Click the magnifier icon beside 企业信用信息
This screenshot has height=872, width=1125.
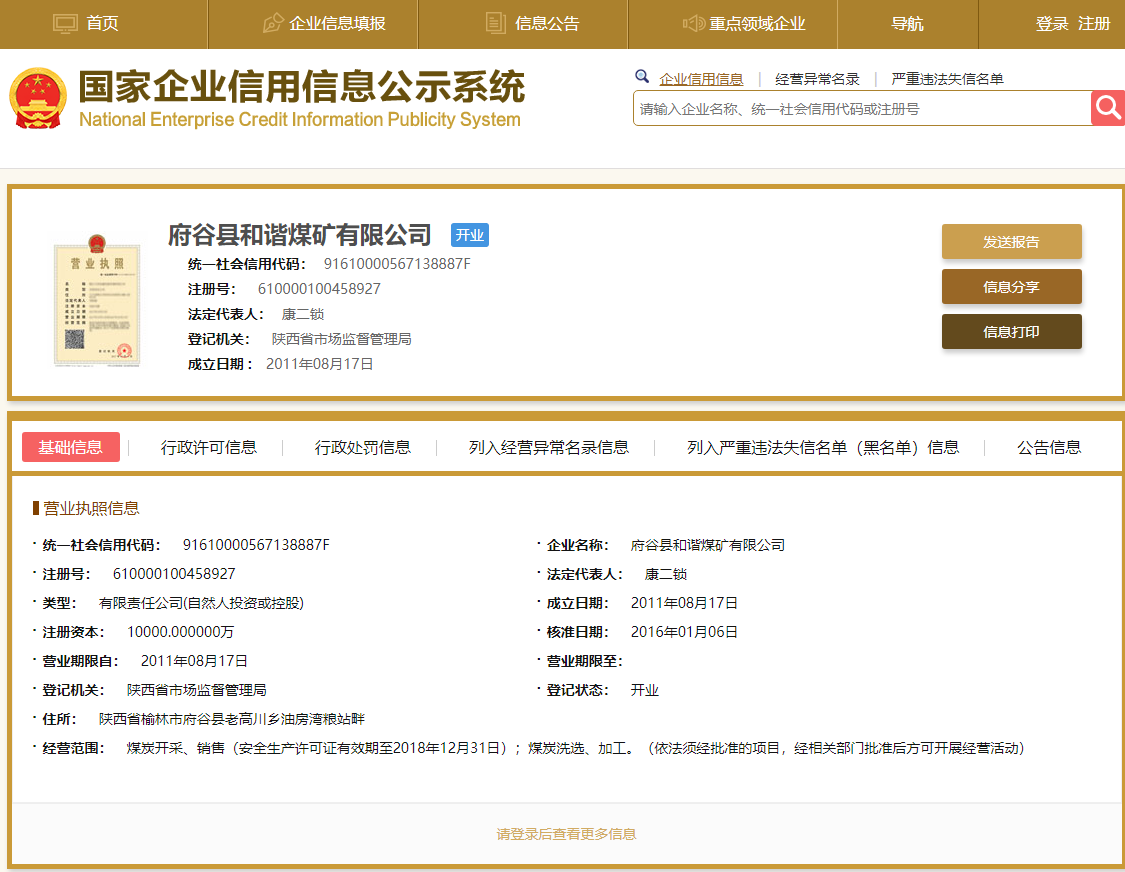point(642,77)
